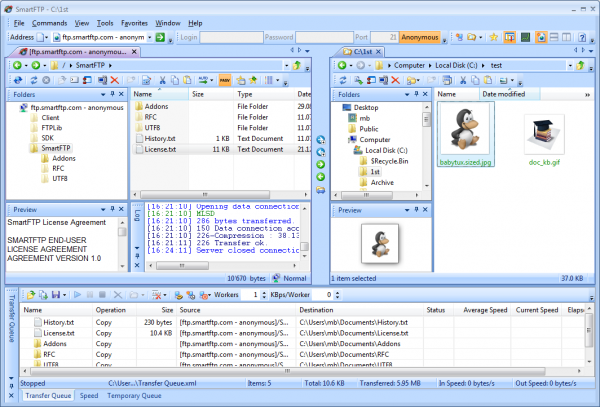Click the Start transfer play button in queue

77,295
